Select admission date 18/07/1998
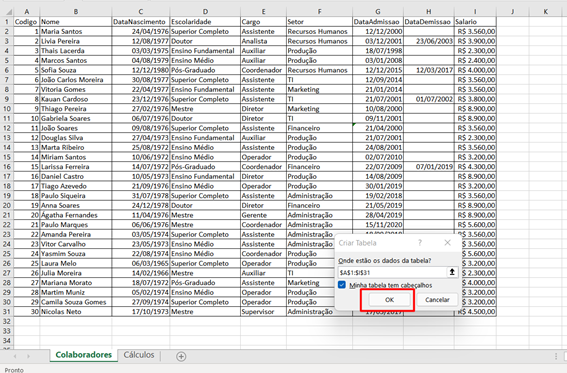Viewport: 567px width, 373px height. coord(378,51)
